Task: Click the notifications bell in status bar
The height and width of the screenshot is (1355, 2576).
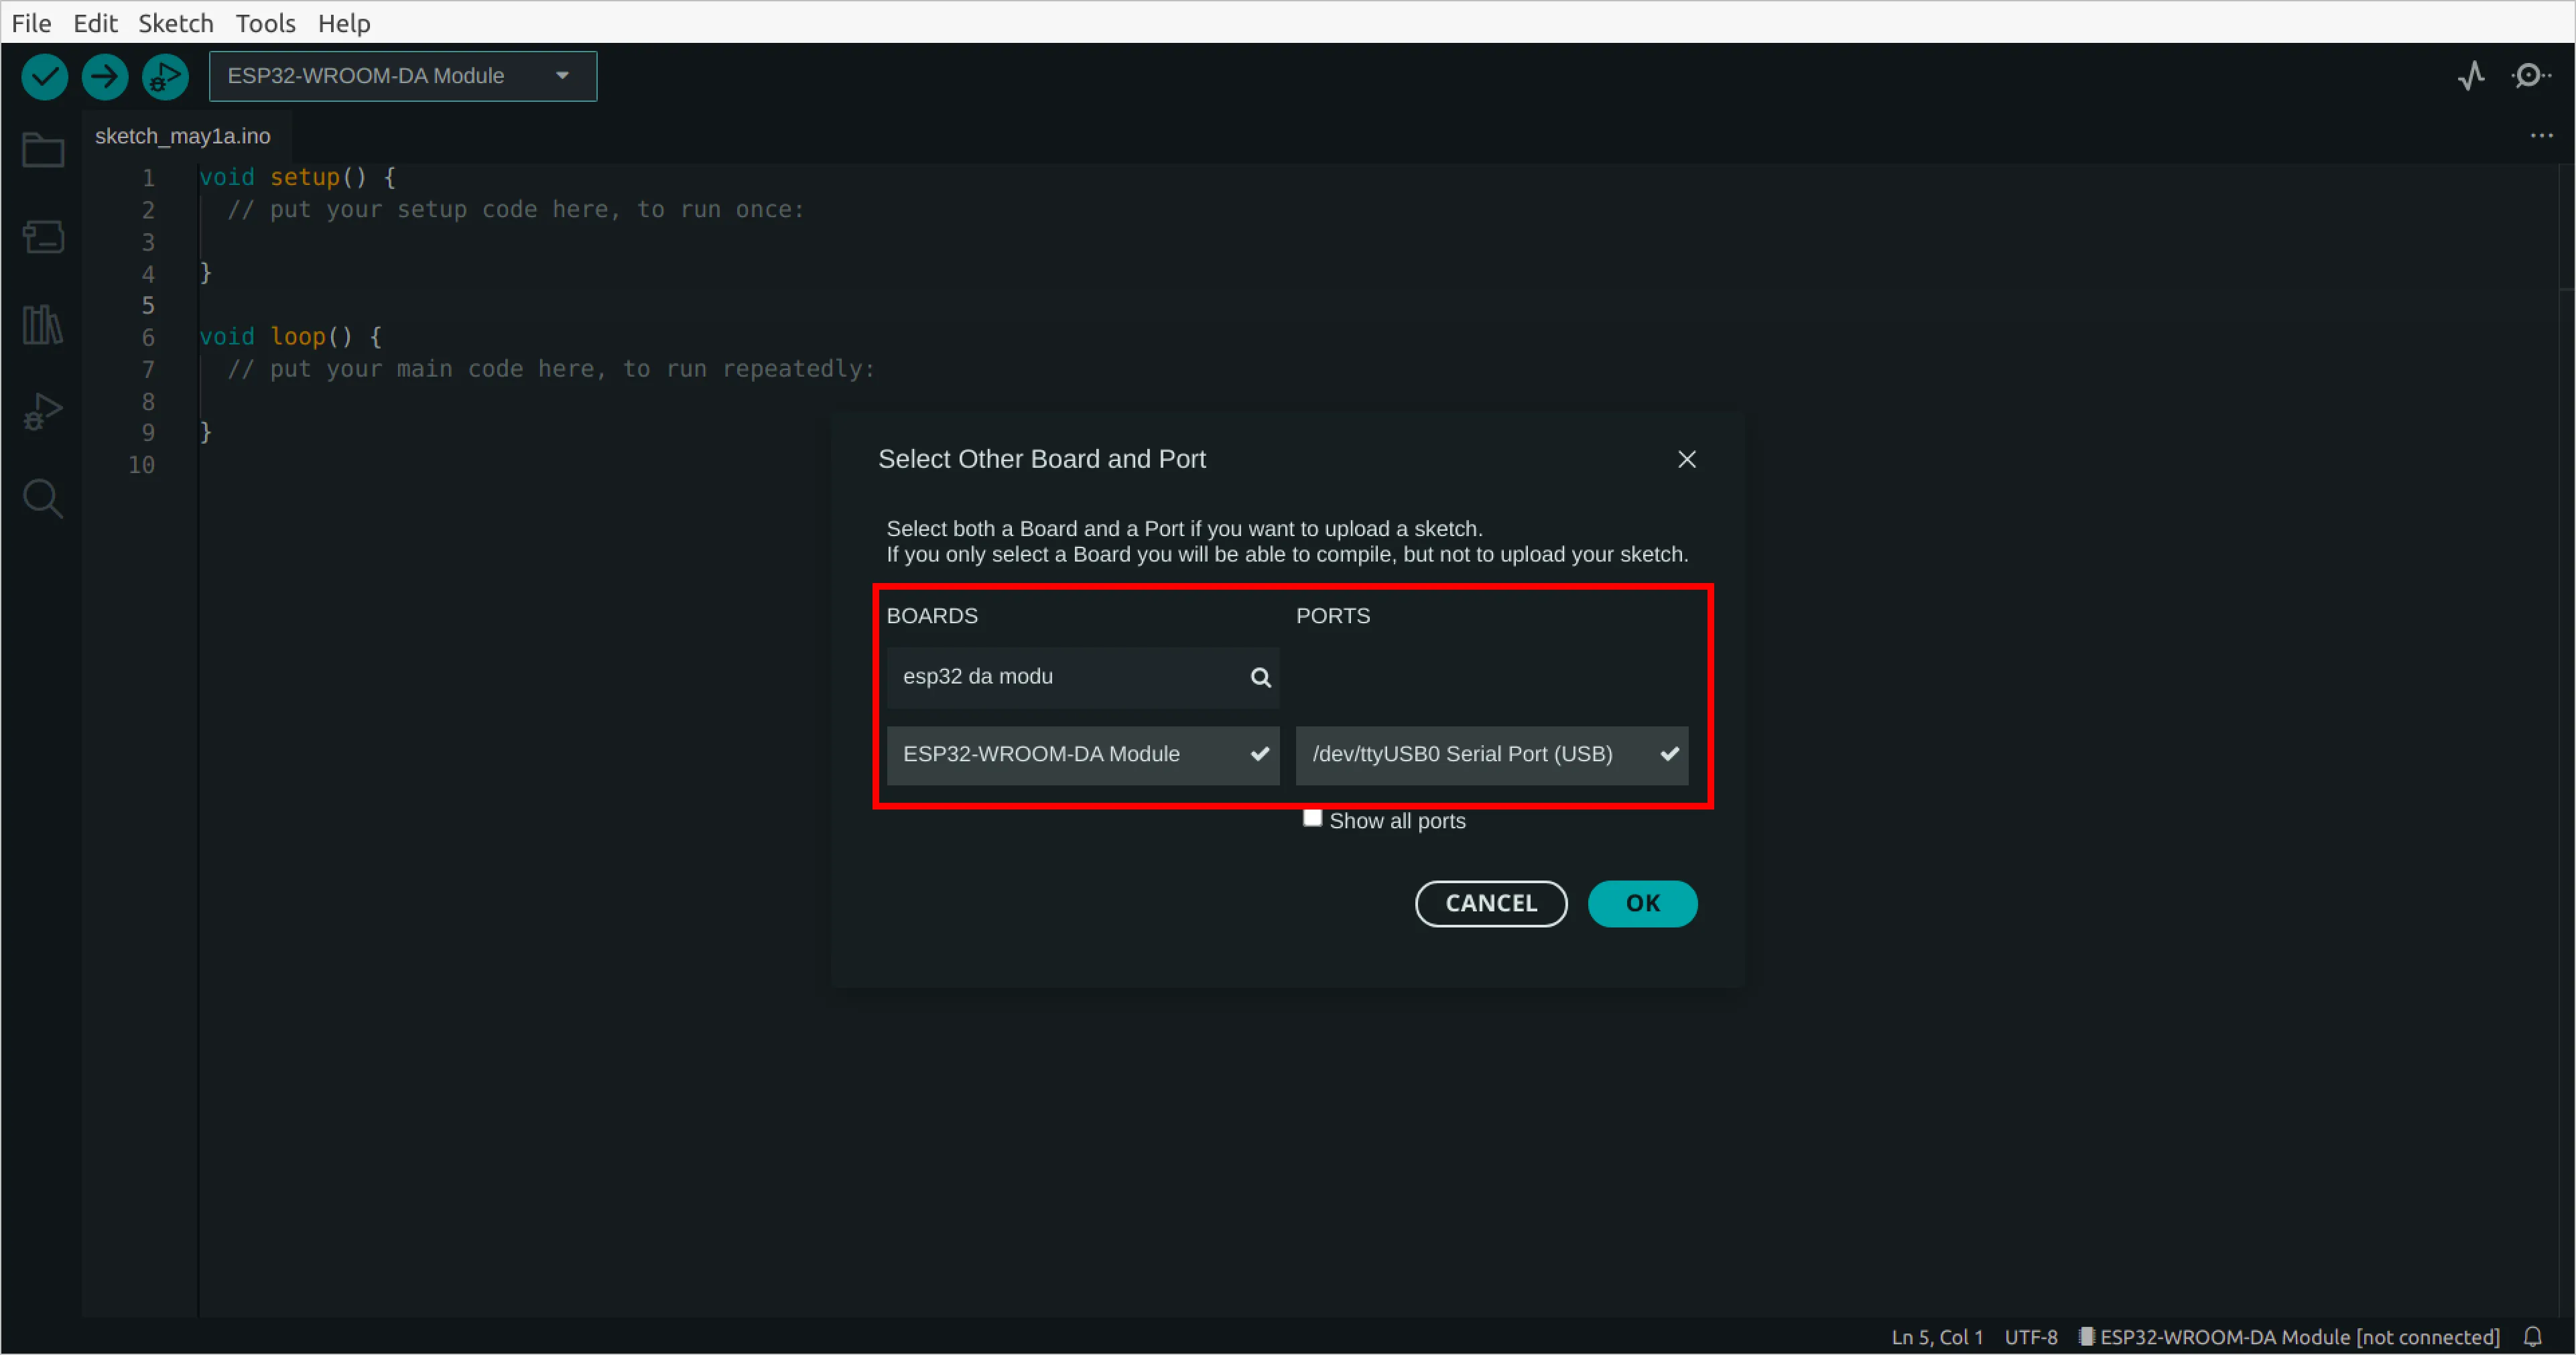Action: click(2532, 1336)
